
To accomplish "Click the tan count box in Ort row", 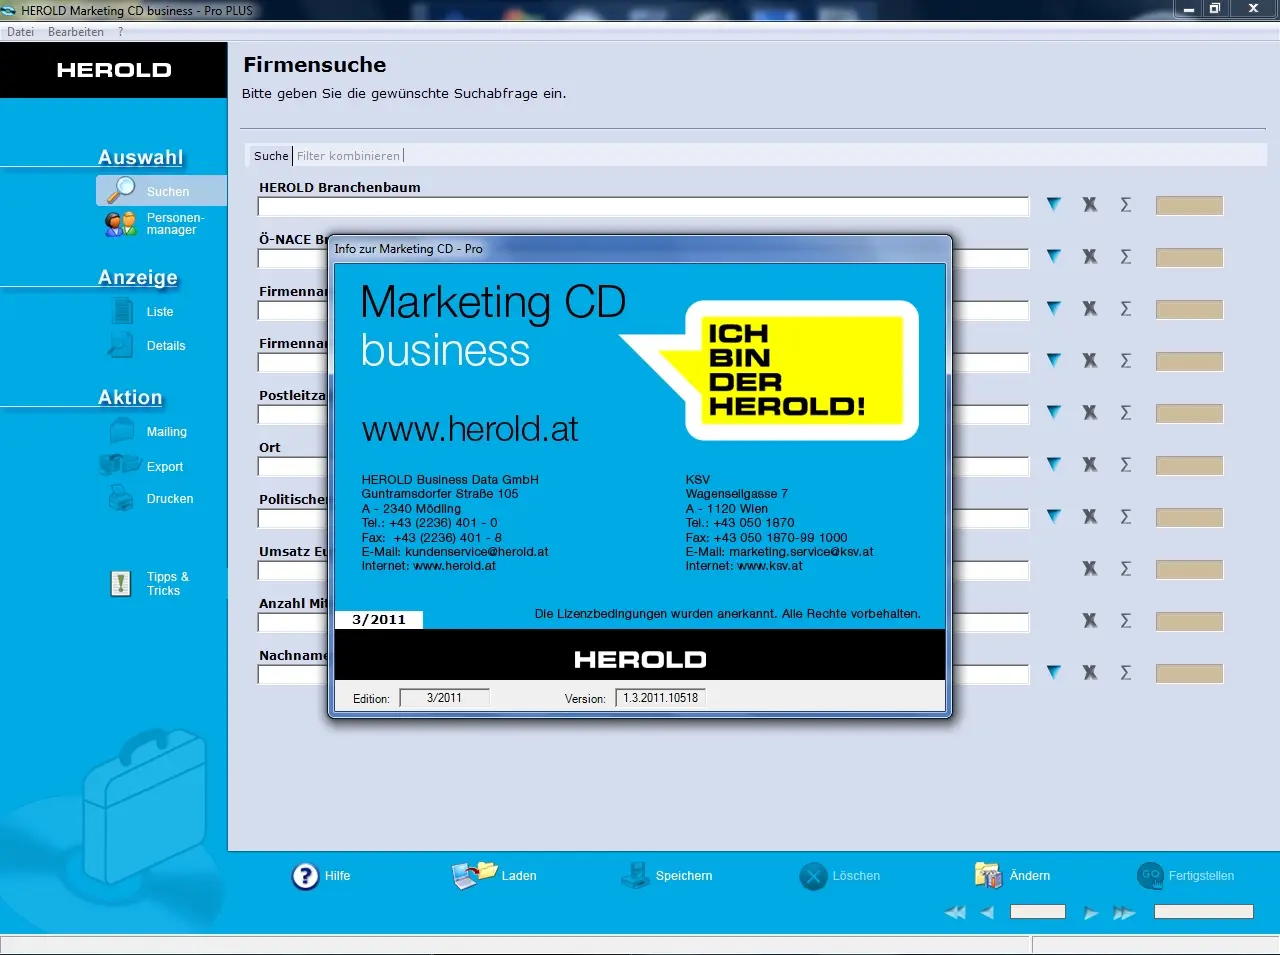I will click(1189, 465).
